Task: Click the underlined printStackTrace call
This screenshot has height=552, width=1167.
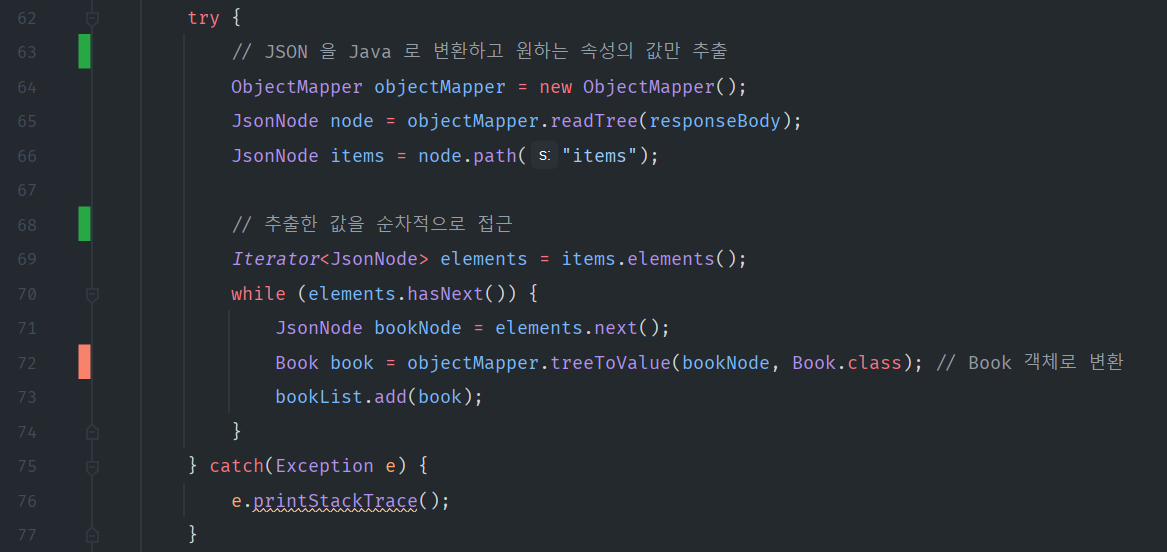Action: pos(335,501)
